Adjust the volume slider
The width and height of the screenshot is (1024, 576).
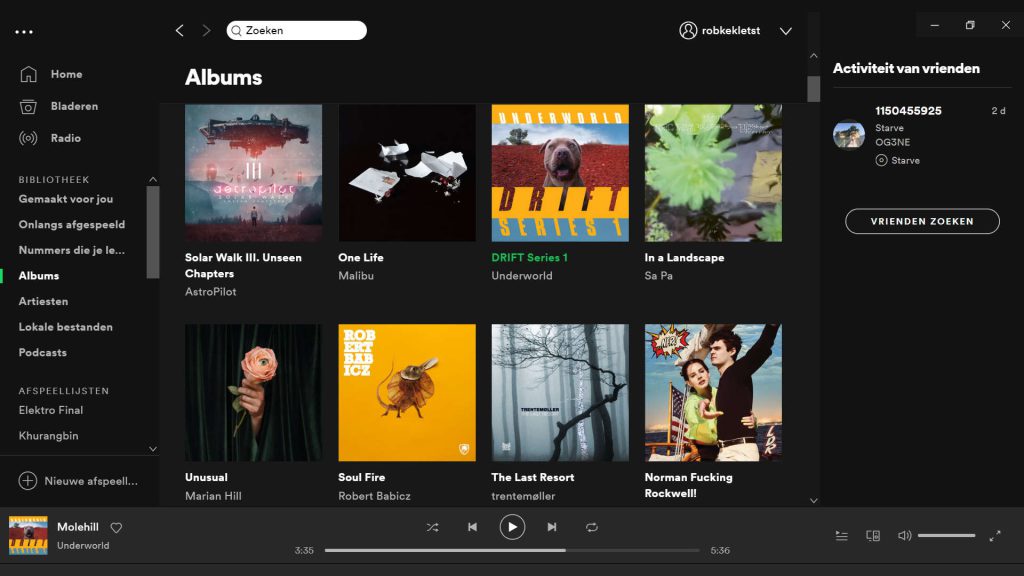point(946,536)
